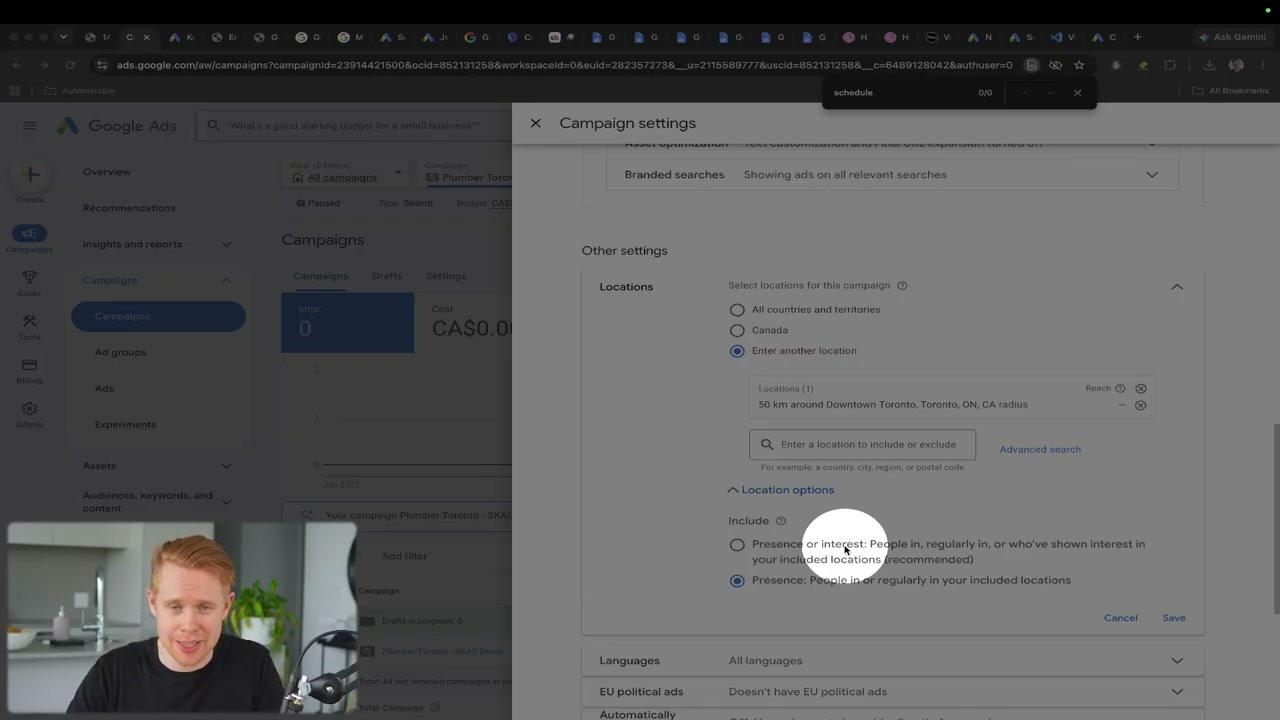Viewport: 1280px width, 720px height.
Task: Click the Create plus button
Action: click(30, 175)
